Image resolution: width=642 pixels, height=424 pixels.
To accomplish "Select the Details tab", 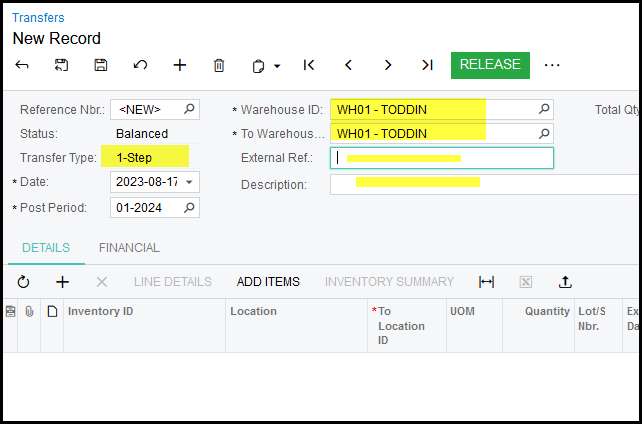I will [x=46, y=248].
